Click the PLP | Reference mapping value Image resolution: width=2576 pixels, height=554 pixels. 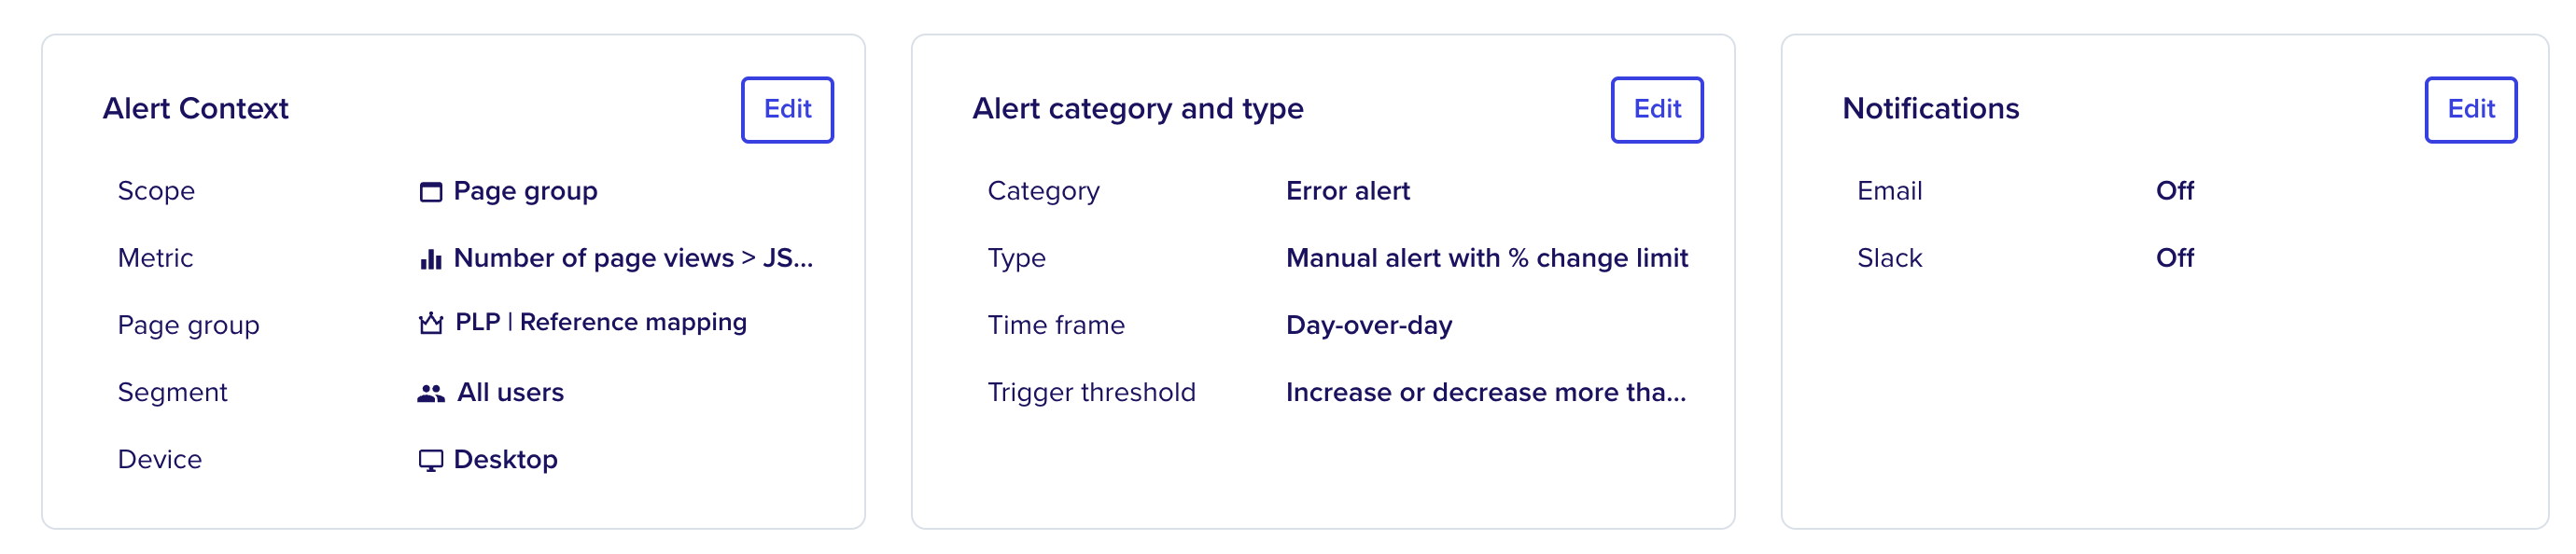(600, 322)
